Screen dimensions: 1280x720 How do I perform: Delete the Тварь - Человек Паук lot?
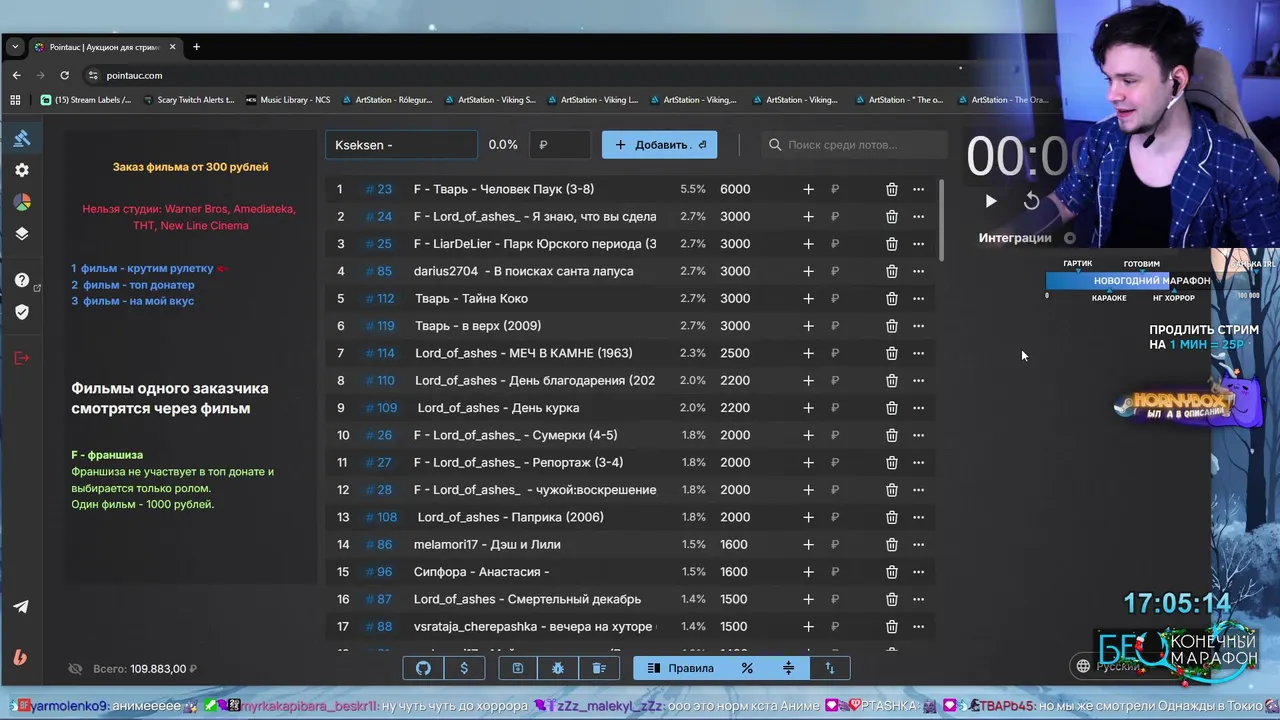[891, 189]
